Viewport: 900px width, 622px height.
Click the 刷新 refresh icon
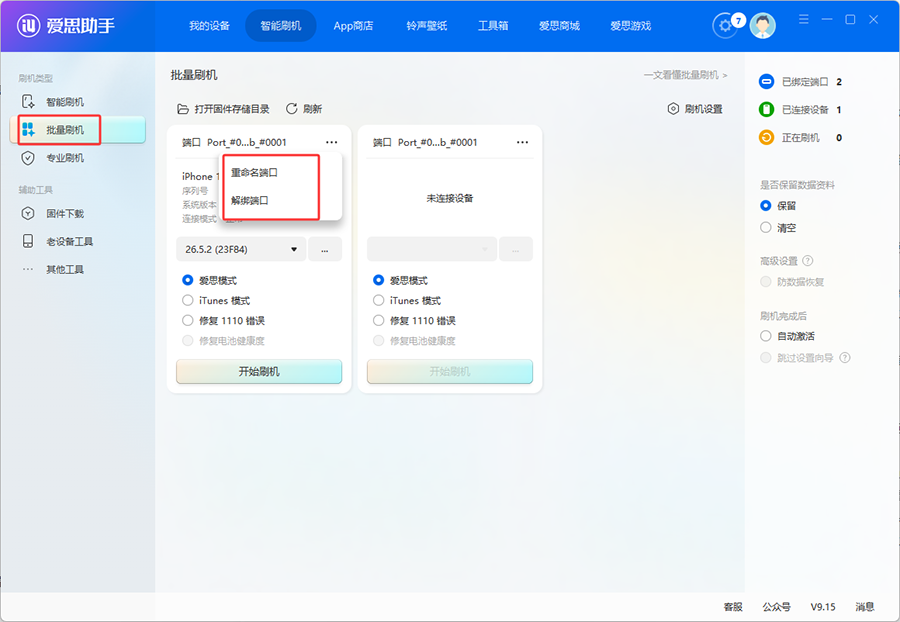[292, 109]
